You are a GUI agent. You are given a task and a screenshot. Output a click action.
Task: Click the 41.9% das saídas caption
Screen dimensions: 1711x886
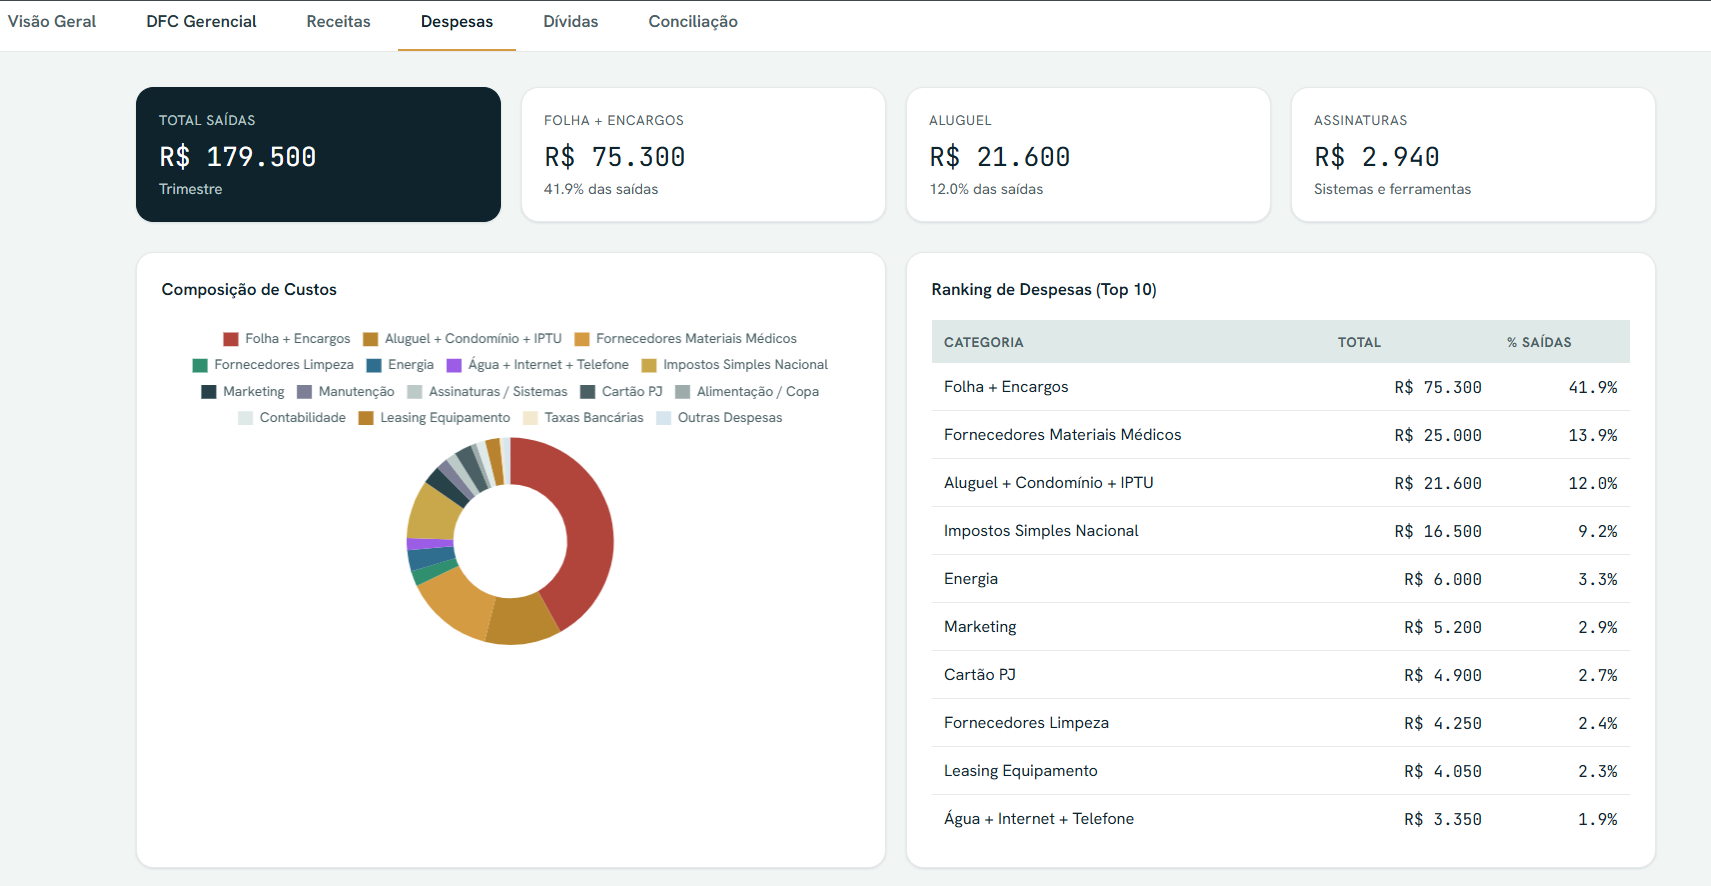click(x=601, y=189)
